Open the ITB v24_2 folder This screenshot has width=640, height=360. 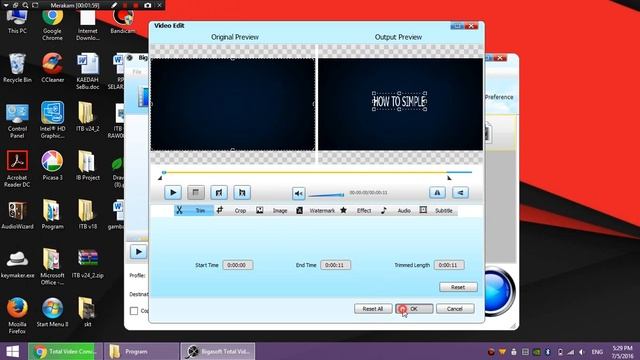pyautogui.click(x=87, y=117)
